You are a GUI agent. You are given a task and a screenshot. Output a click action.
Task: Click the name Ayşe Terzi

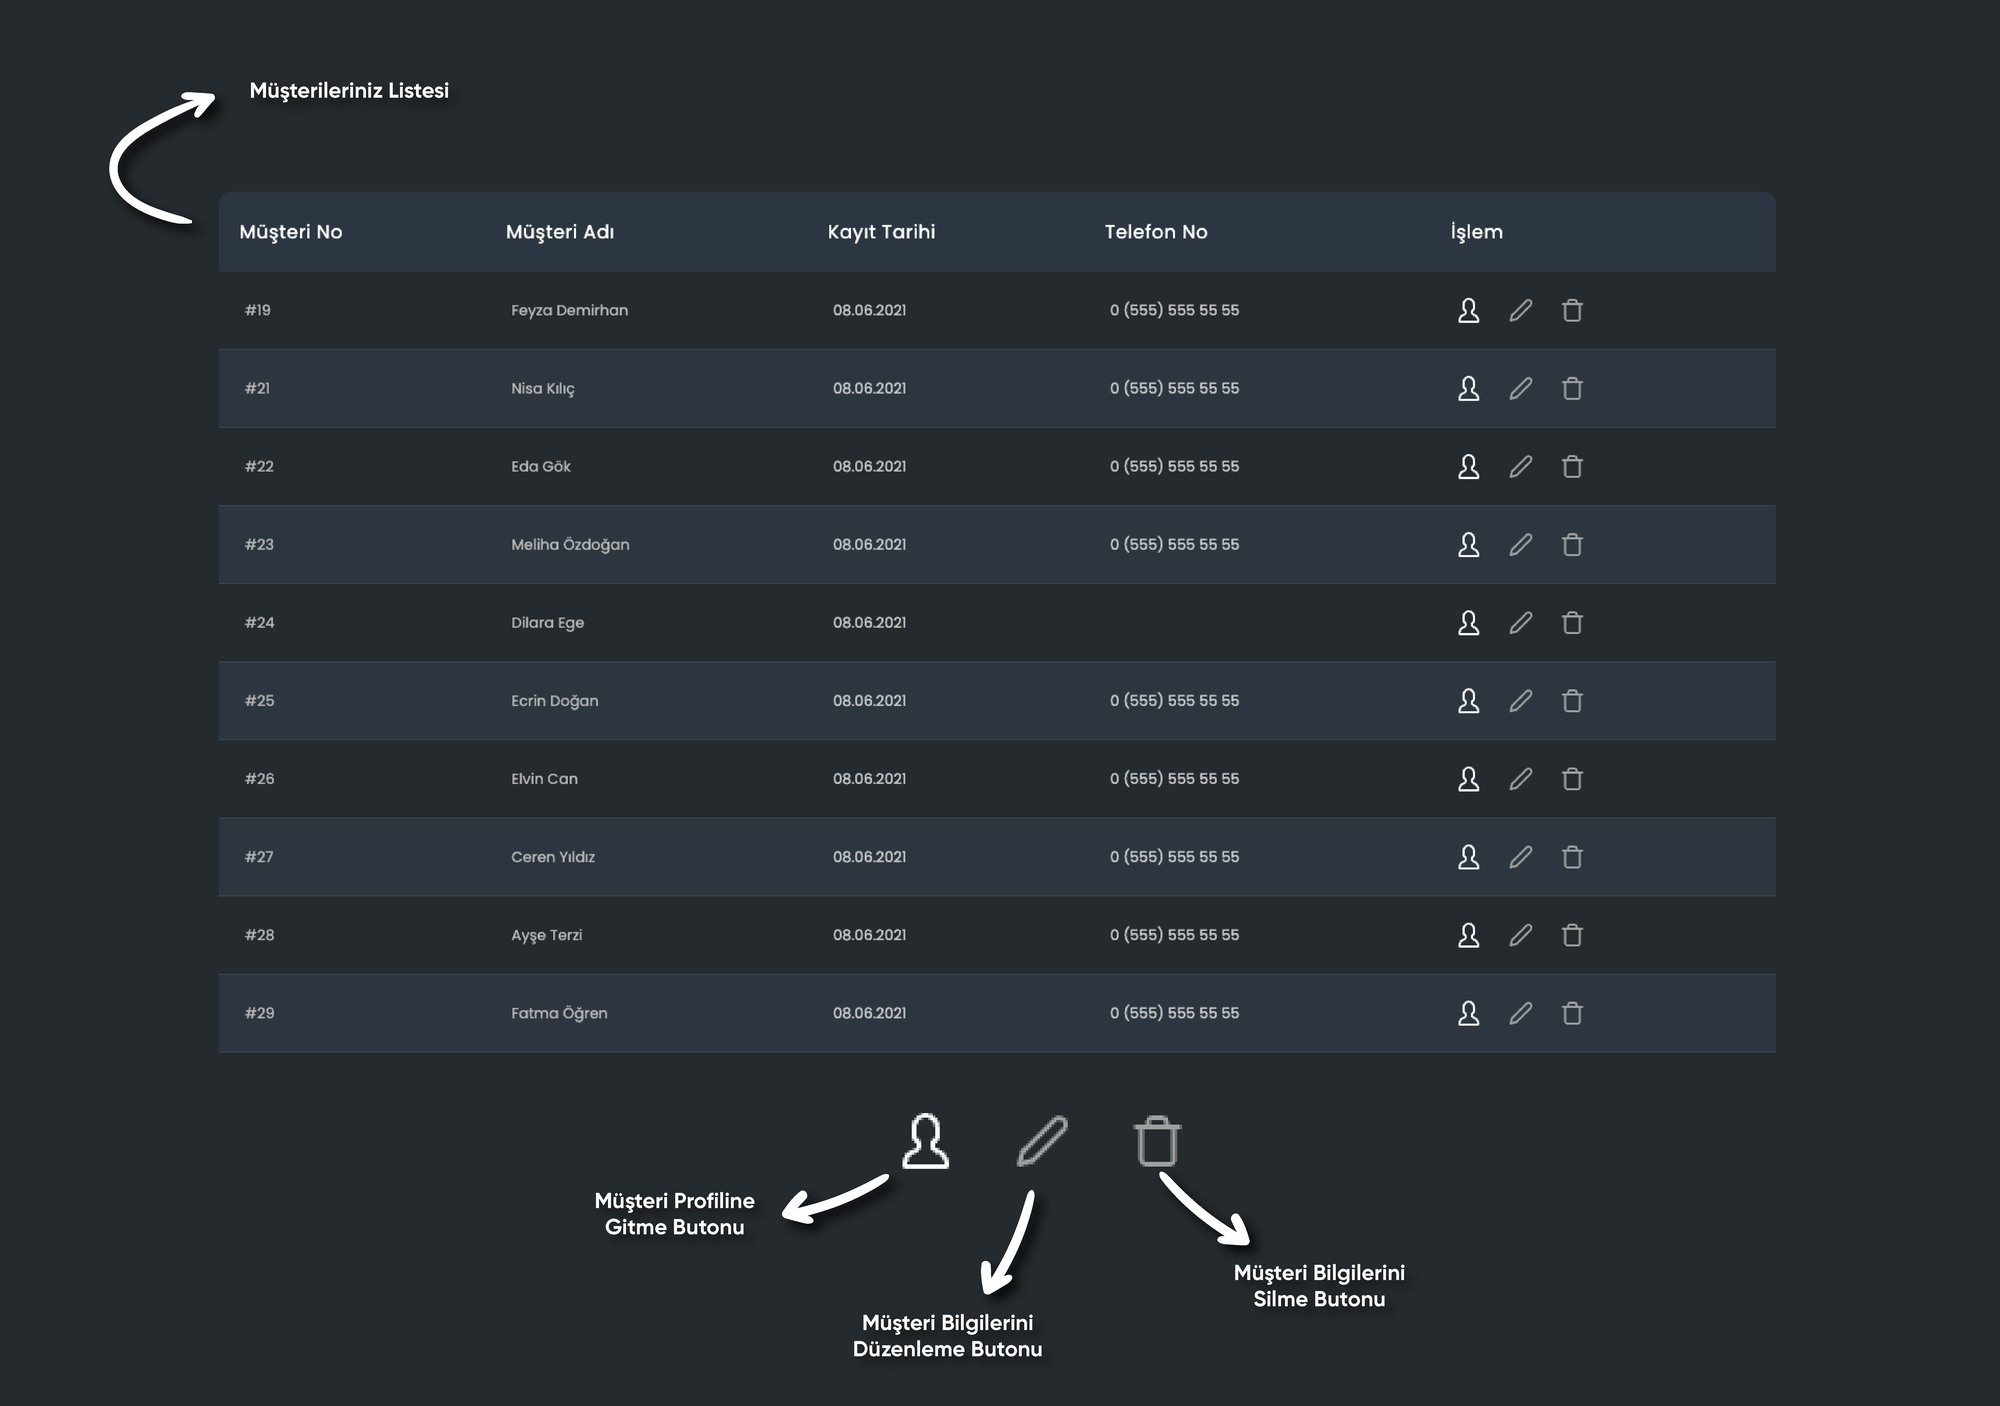[547, 934]
